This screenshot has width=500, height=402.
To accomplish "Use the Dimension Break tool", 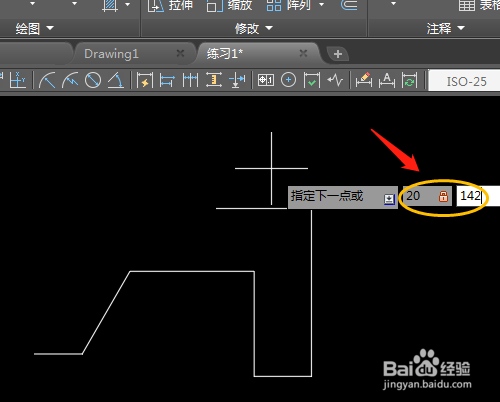I will (x=237, y=80).
